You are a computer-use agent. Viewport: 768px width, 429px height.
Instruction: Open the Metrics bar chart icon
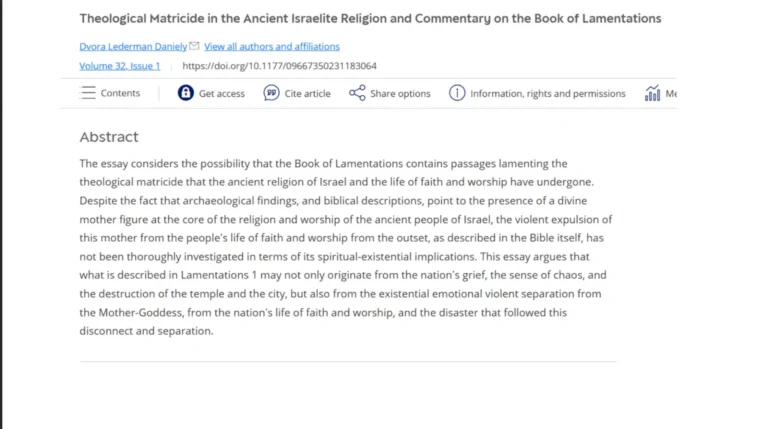tap(652, 93)
